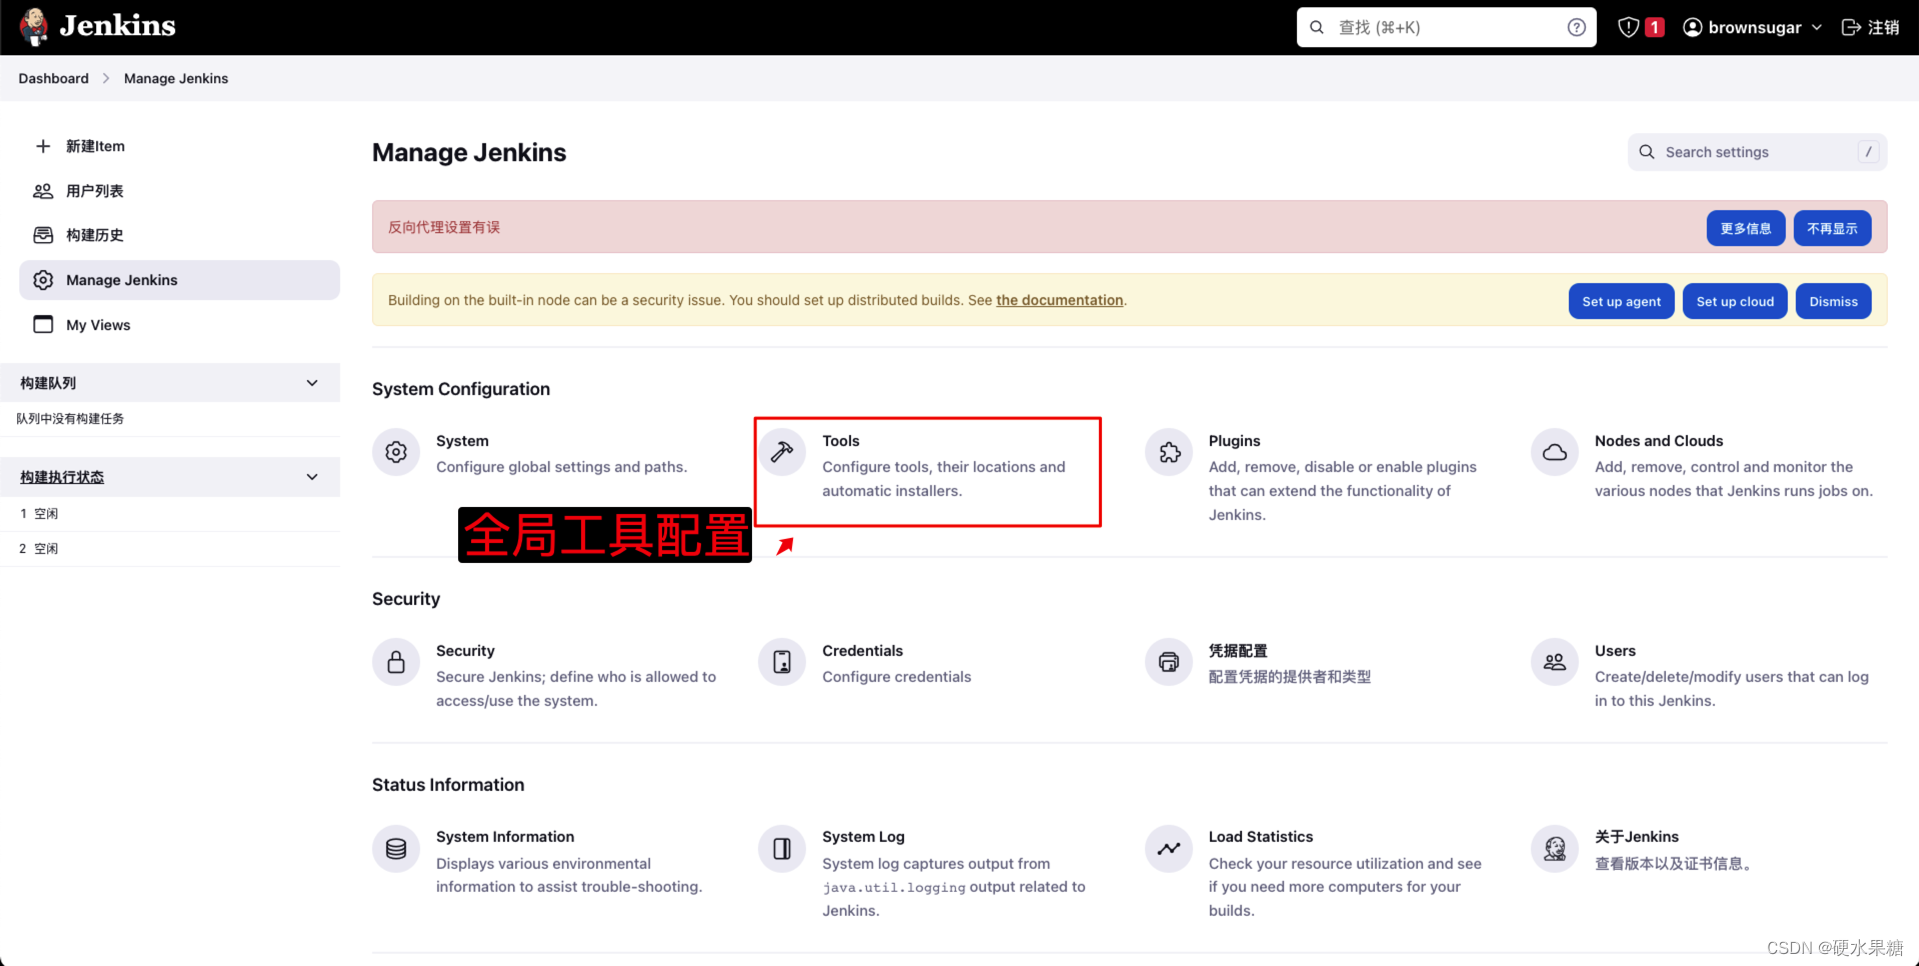Screen dimensions: 1919x966
Task: Open the 关于Jenkins icon
Action: click(1555, 849)
